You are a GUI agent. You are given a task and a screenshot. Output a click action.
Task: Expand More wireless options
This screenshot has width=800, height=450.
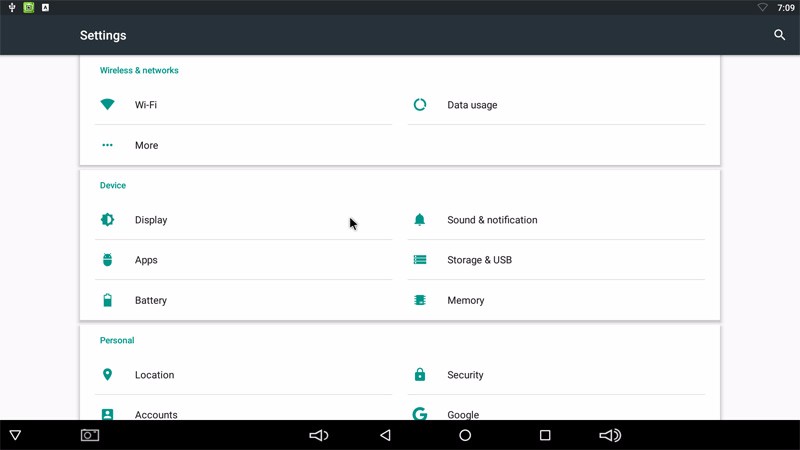click(146, 146)
